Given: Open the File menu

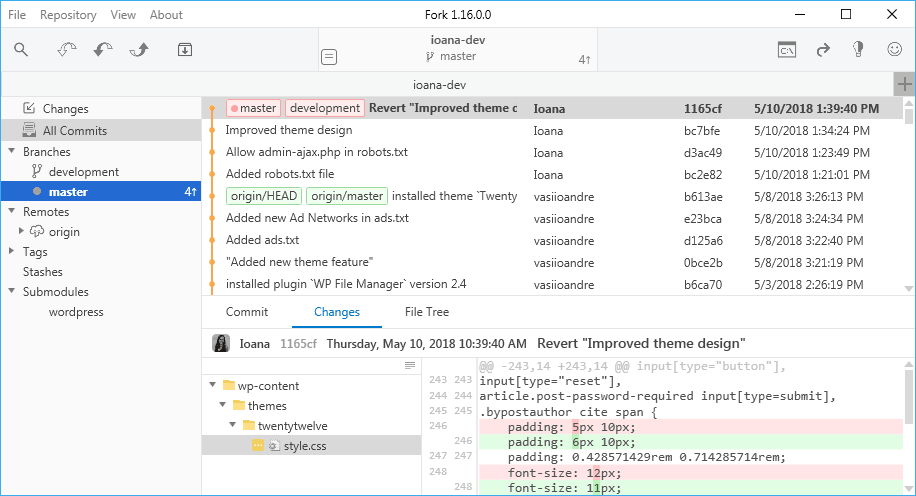Looking at the screenshot, I should (x=17, y=15).
